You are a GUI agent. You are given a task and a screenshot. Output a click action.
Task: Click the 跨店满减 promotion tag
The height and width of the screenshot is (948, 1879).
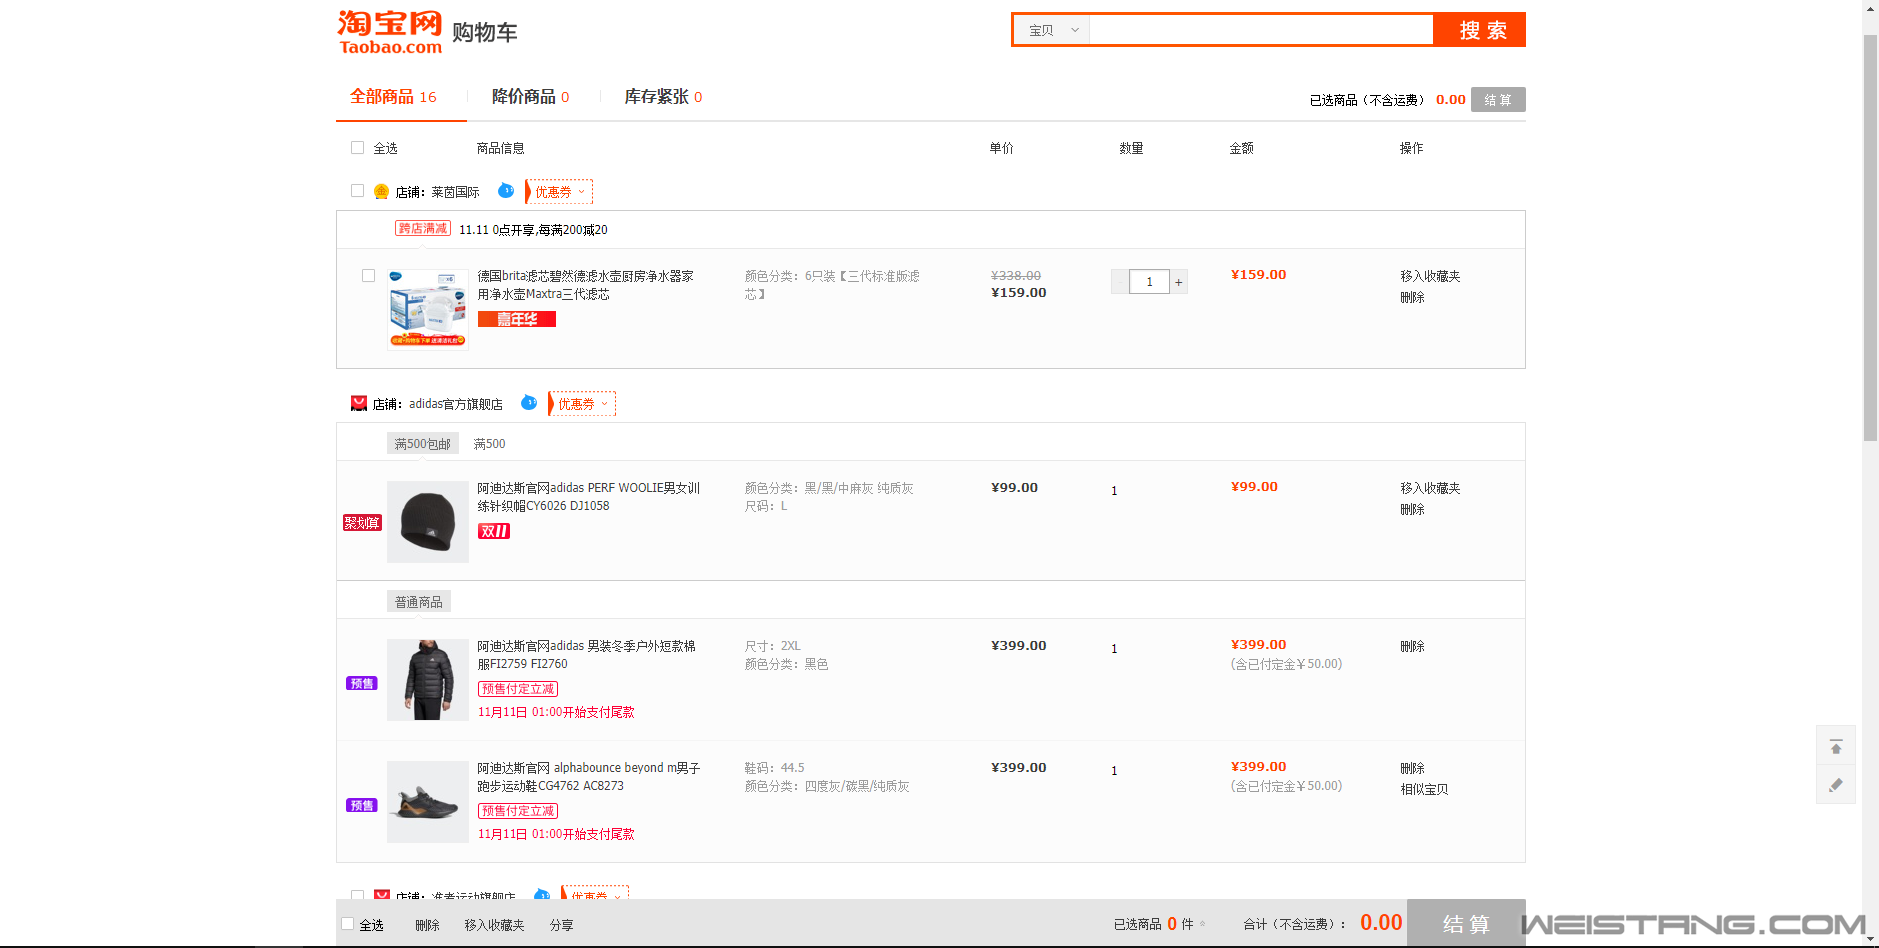coord(423,228)
